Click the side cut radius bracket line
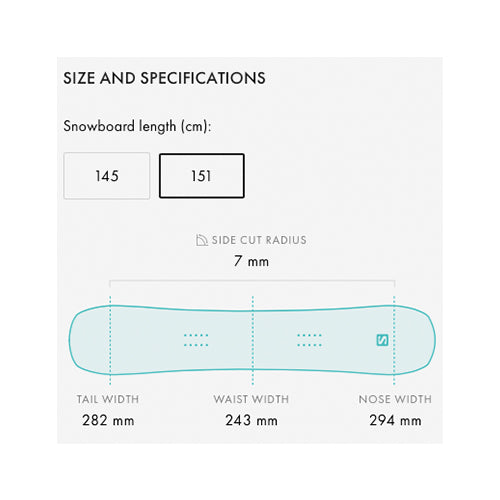Screen dimensions: 500x500 tap(252, 281)
